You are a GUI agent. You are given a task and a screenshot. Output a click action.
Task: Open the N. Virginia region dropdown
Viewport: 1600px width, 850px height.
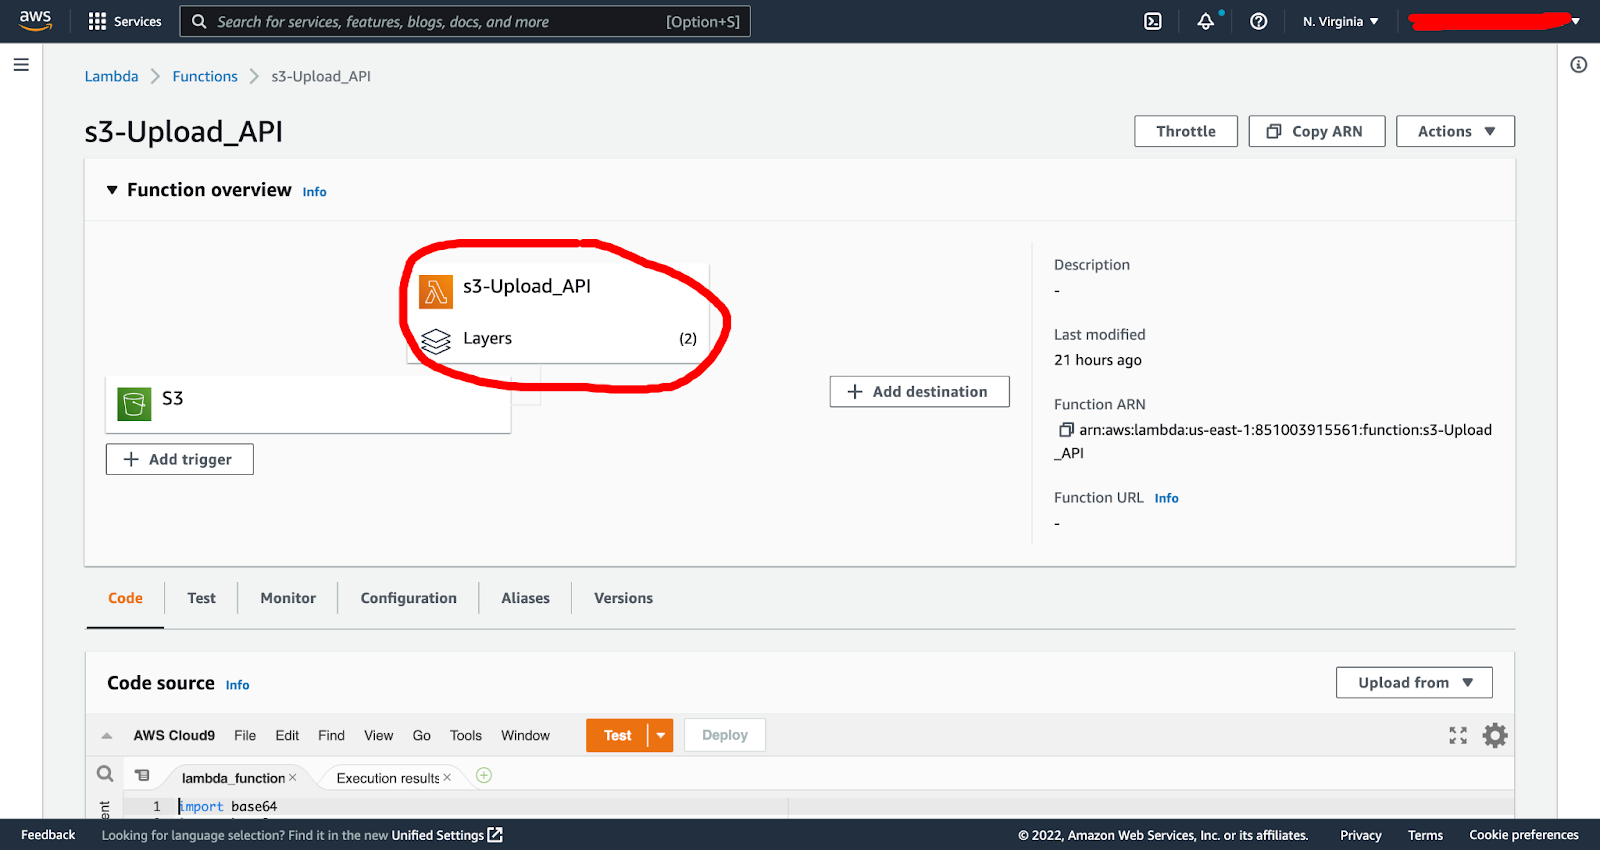coord(1340,21)
